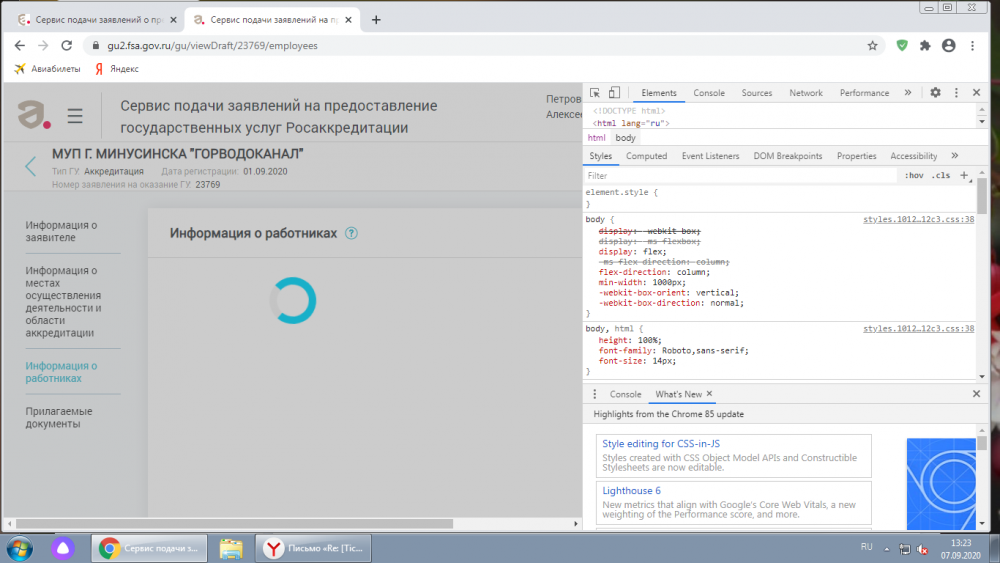1000x563 pixels.
Task: Click the back arrow beside the organization name
Action: coord(31,166)
